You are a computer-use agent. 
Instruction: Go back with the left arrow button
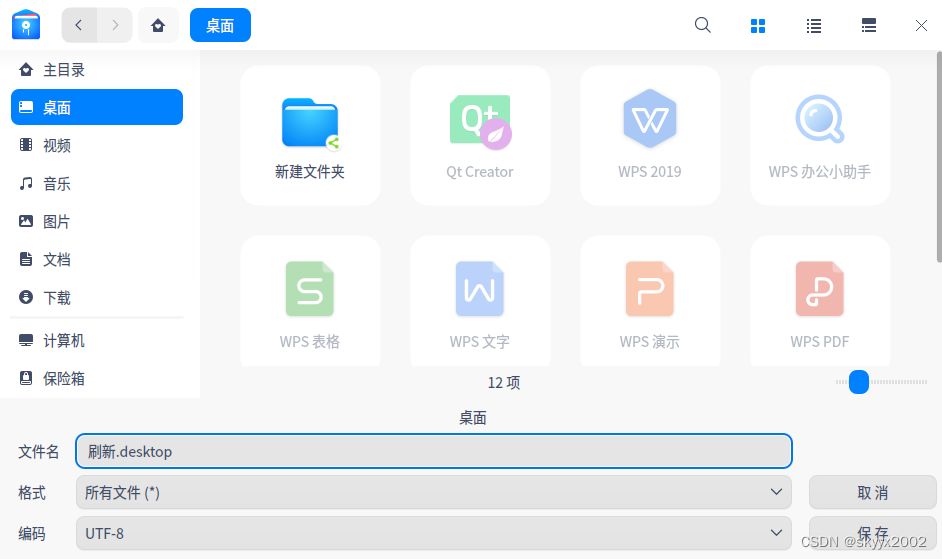pos(79,25)
